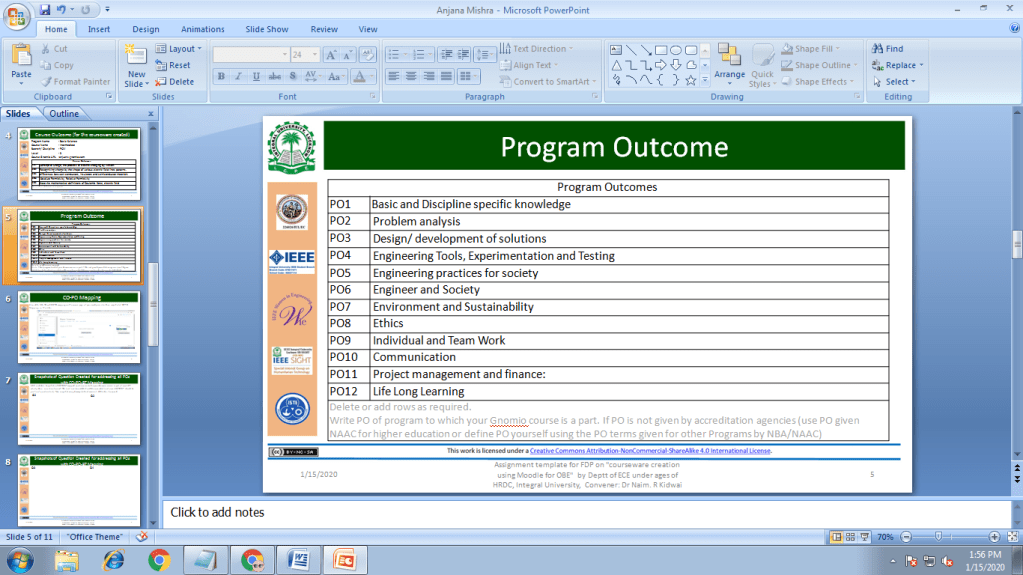Switch to Normal view button
The width and height of the screenshot is (1023, 575).
tap(836, 536)
